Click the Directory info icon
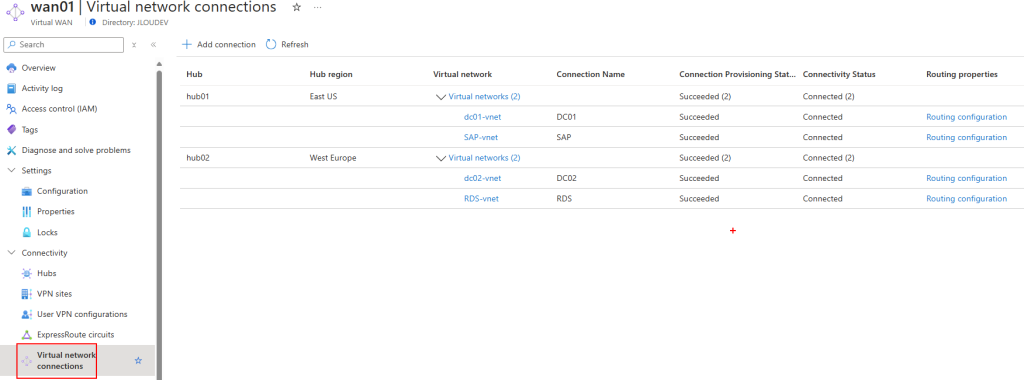The height and width of the screenshot is (380, 1024). [x=93, y=22]
